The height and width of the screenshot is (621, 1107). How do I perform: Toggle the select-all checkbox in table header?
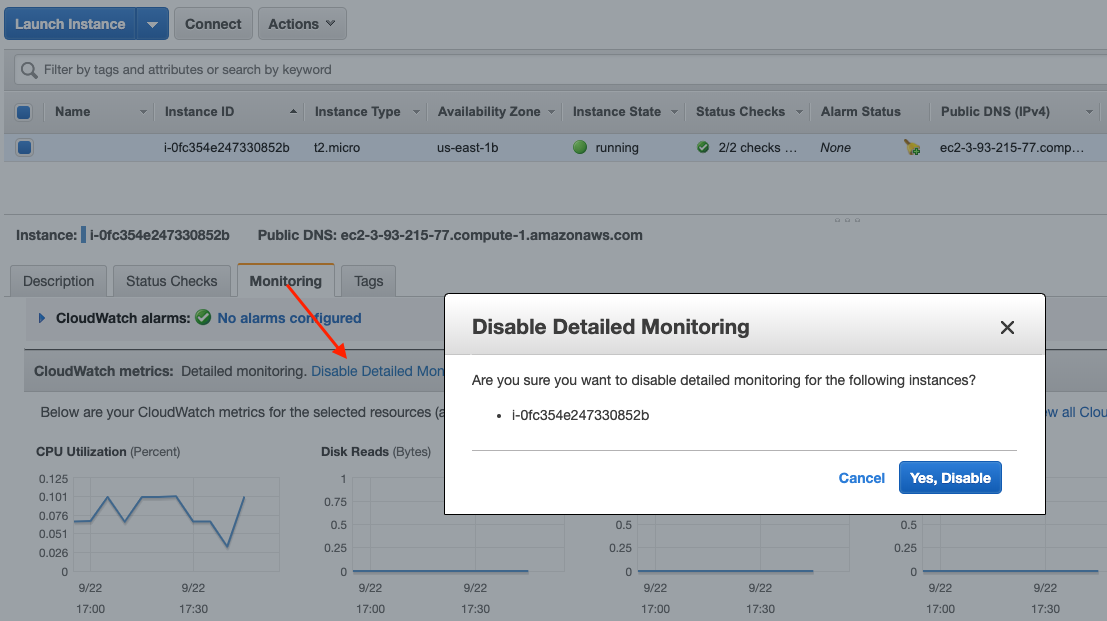[x=23, y=111]
